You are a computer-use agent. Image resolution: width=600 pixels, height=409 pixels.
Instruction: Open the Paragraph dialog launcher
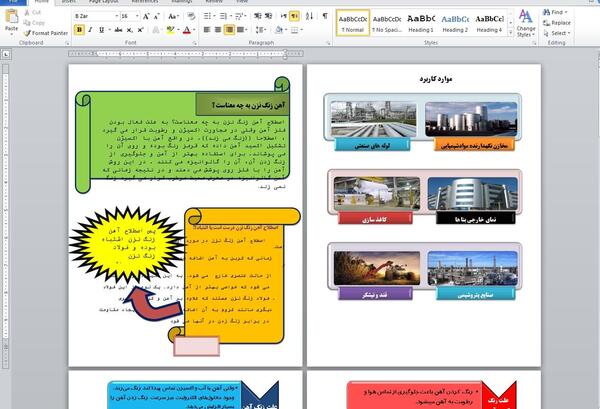(329, 43)
